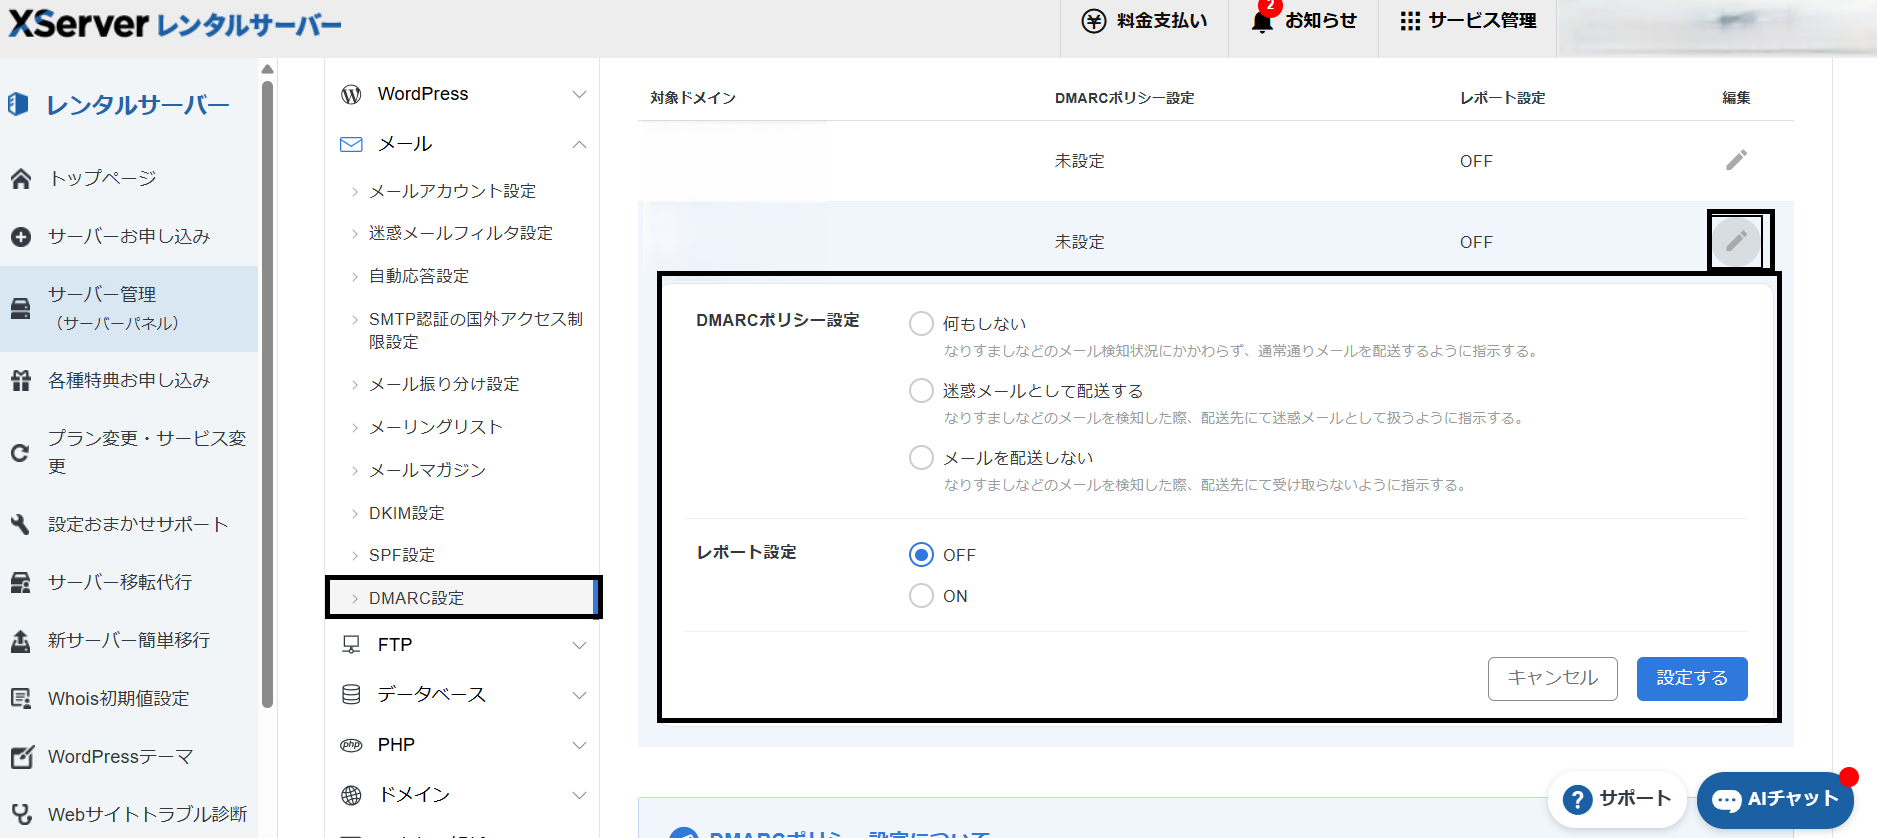
Task: Click the left sidebar vertical scrollbar
Action: click(x=267, y=394)
